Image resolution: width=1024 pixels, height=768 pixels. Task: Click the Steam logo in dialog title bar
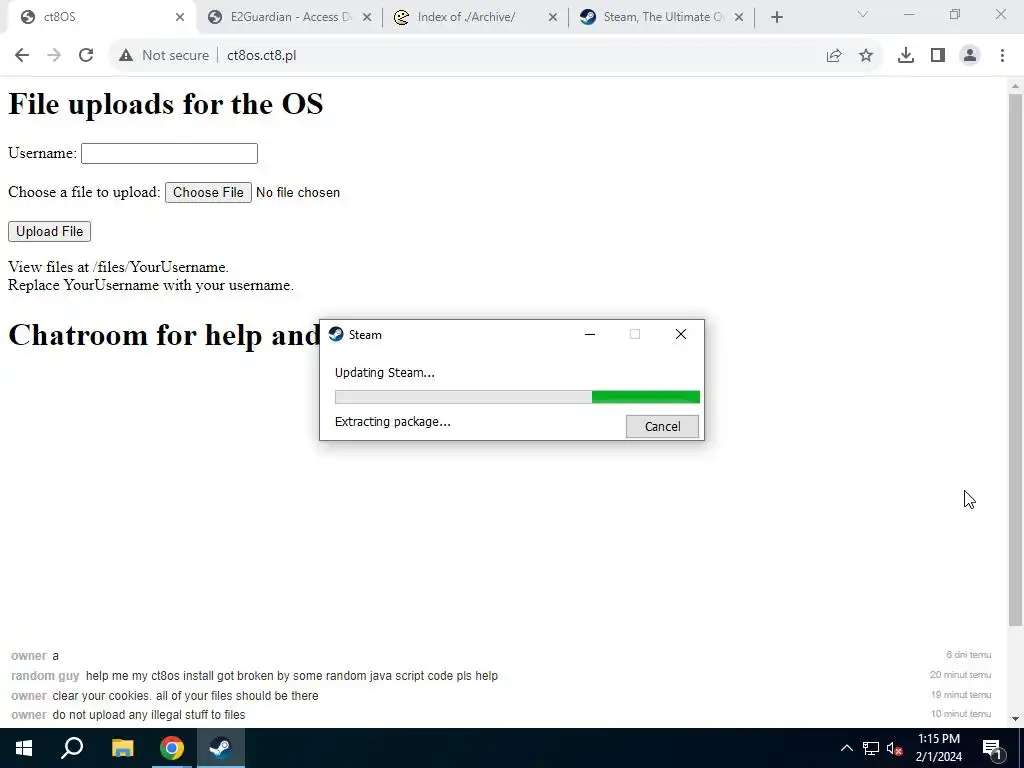coord(336,334)
